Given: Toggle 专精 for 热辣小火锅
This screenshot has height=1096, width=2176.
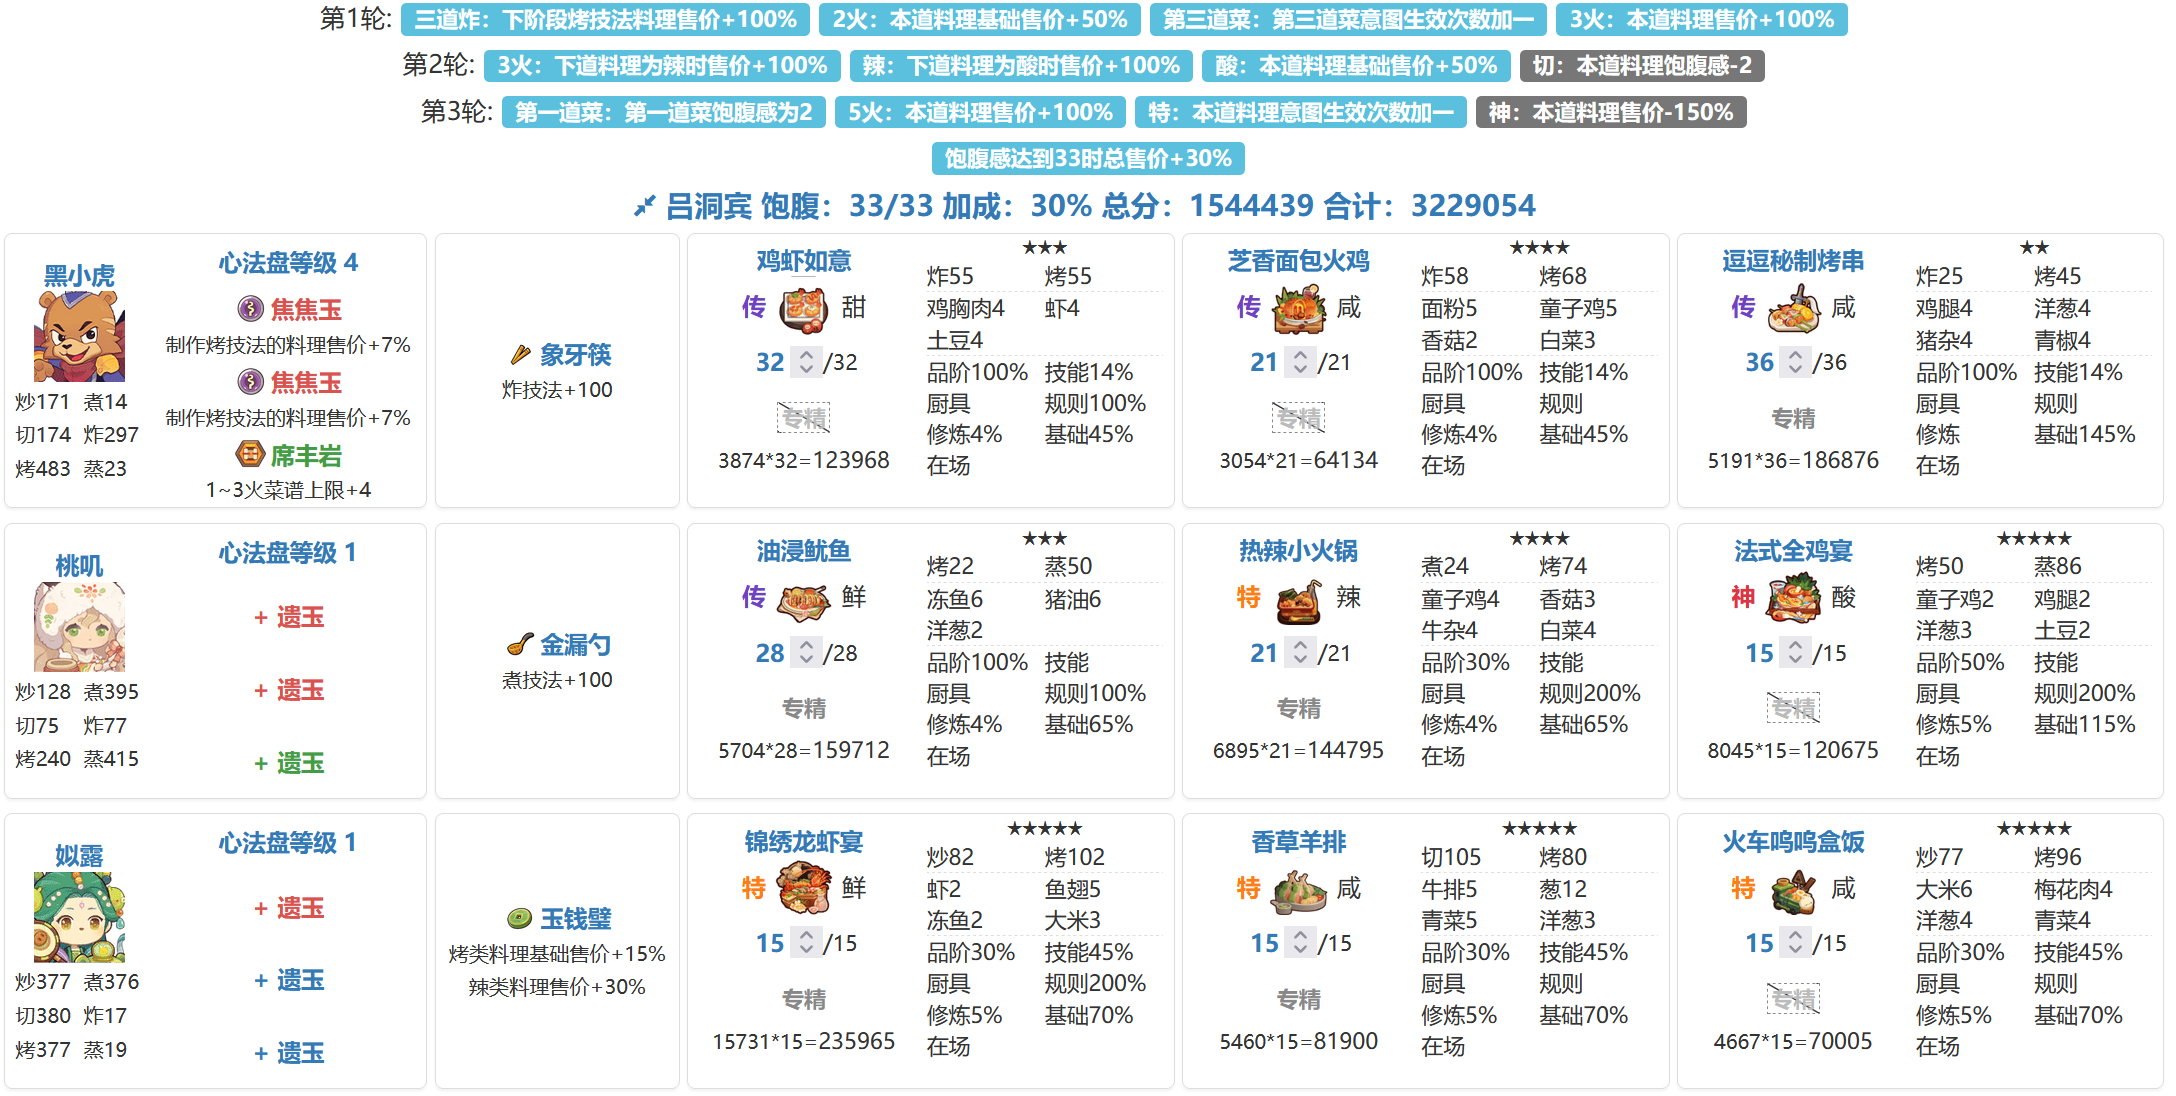Looking at the screenshot, I should [1299, 708].
